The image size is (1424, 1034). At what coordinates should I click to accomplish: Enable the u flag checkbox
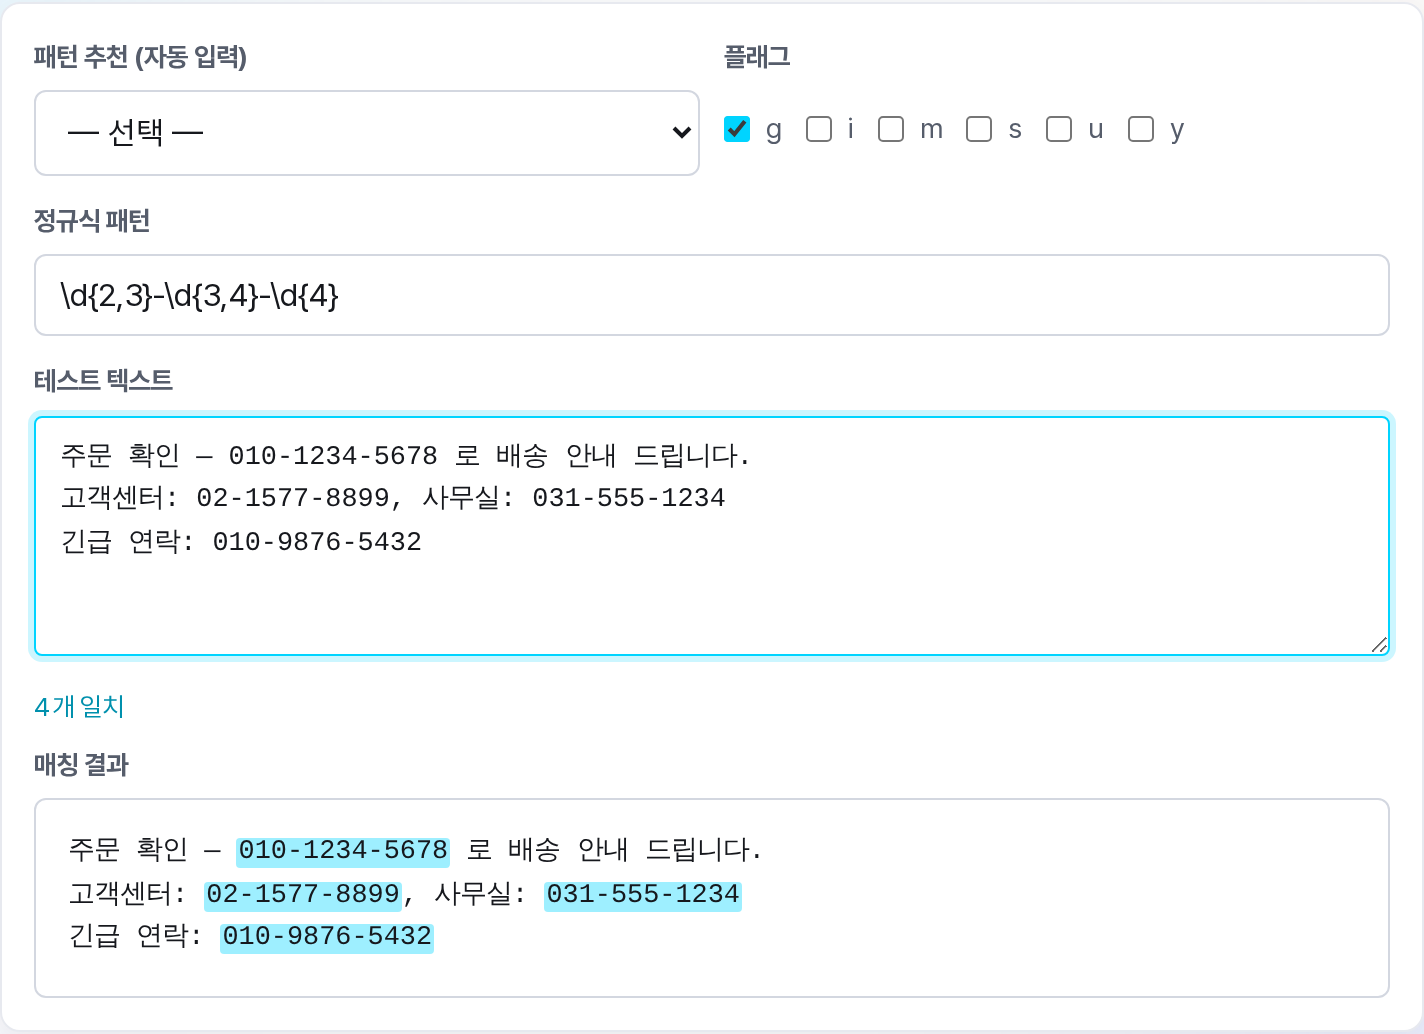1059,129
